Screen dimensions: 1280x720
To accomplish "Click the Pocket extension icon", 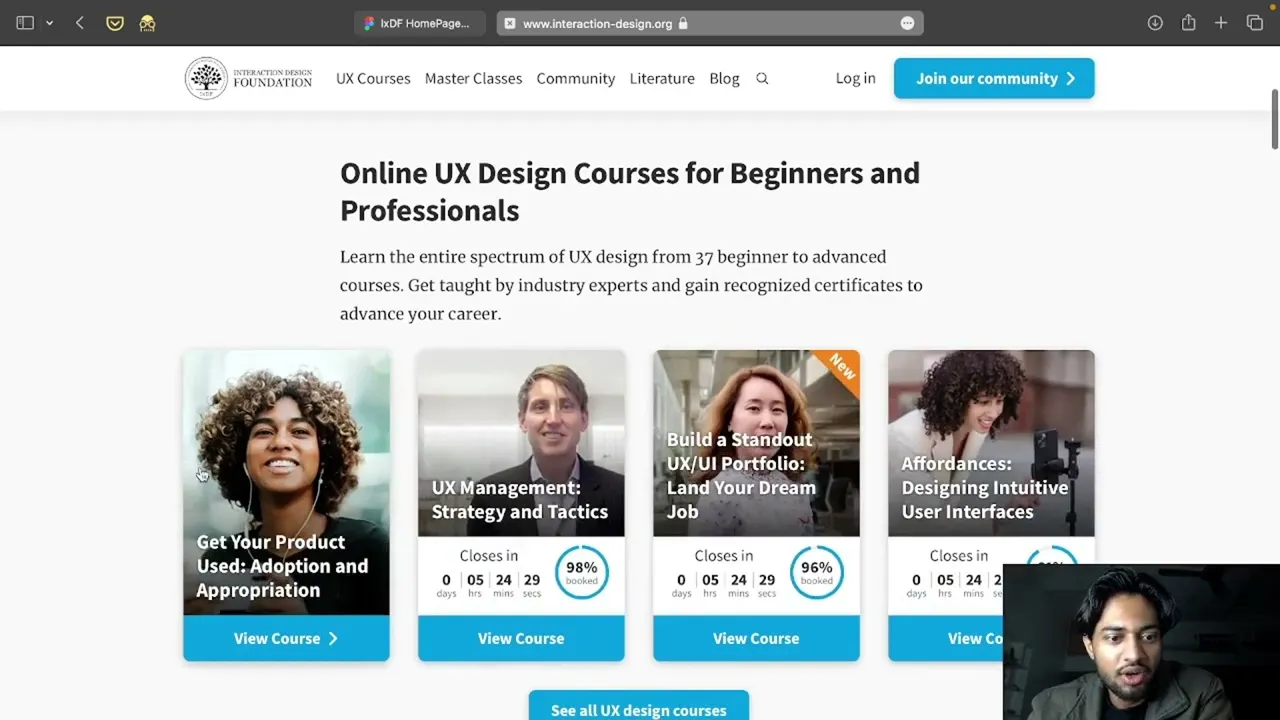I will 115,23.
